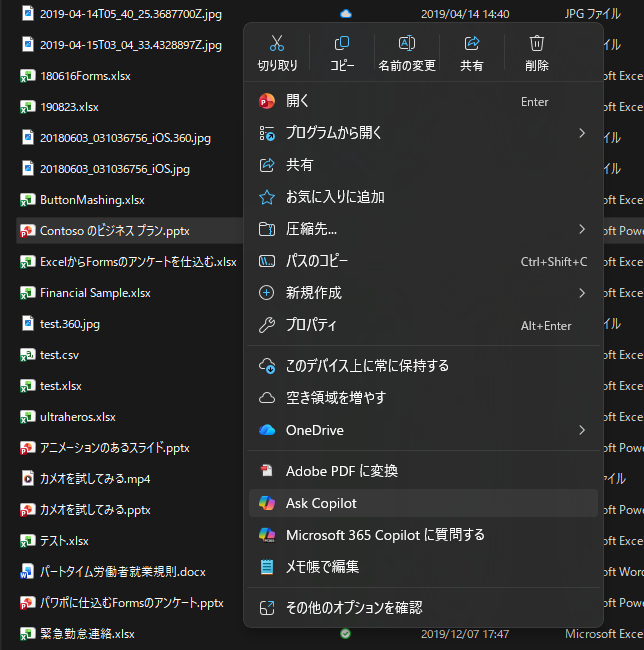644x650 pixels.
Task: Choose Microsoft 365 Copilot に質問する
Action: click(385, 535)
